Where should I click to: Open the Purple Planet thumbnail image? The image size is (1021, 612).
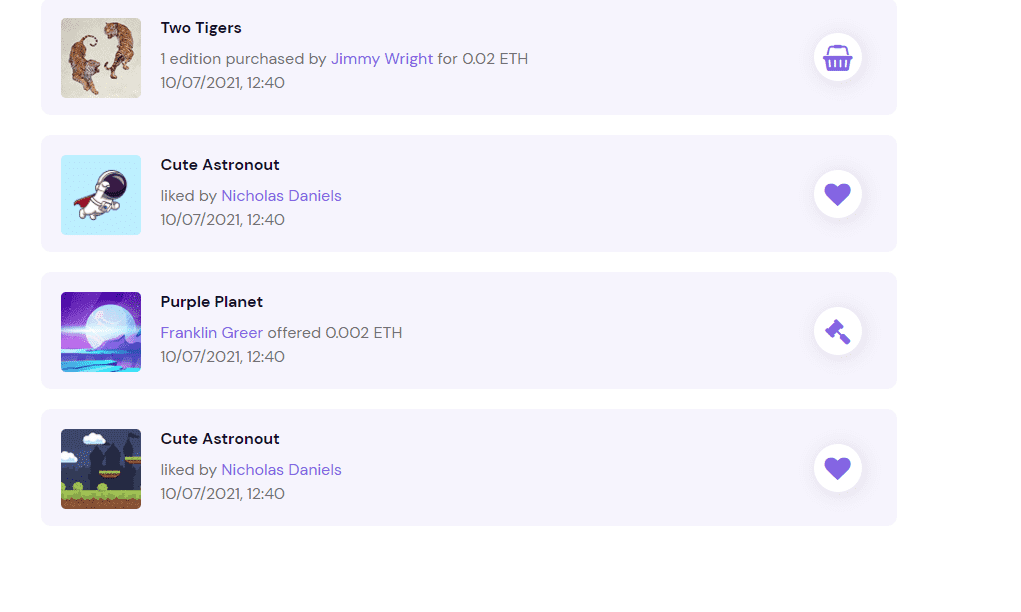(101, 332)
